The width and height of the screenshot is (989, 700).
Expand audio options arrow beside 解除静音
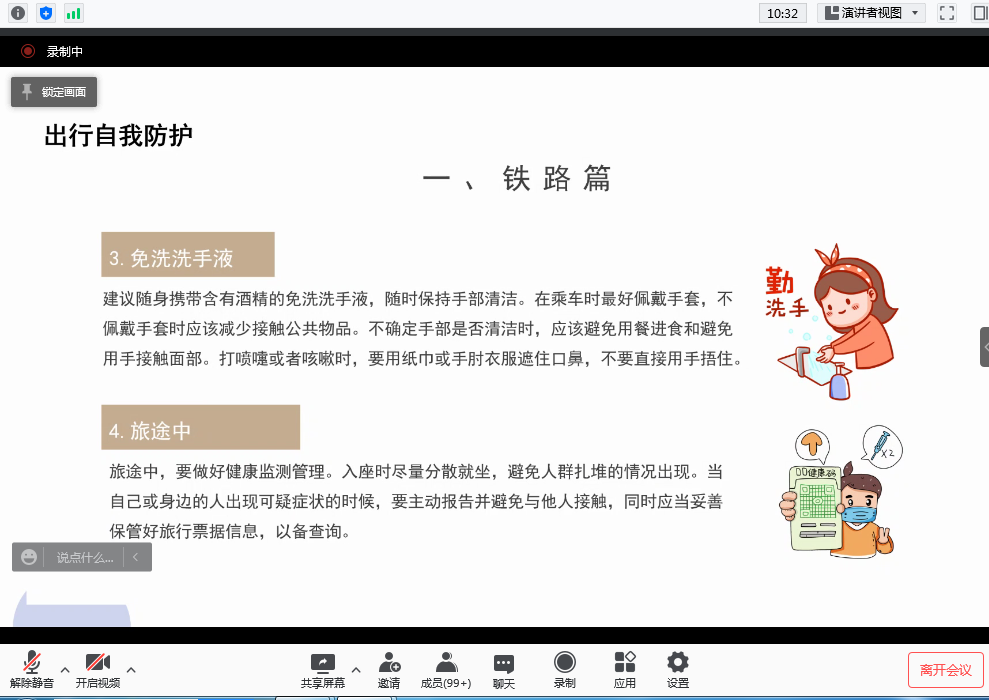click(65, 669)
